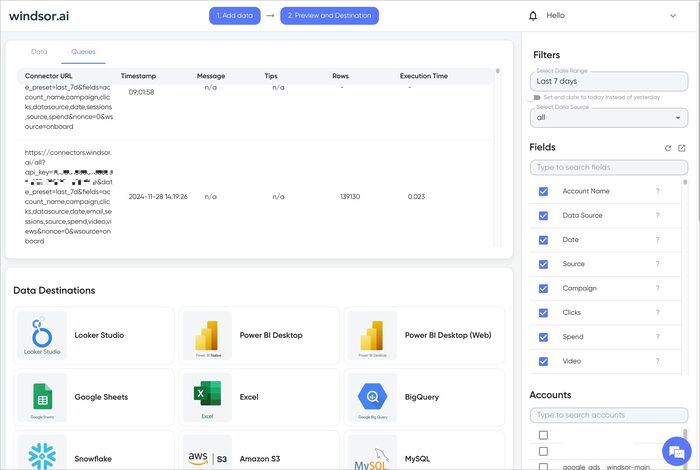
Task: Select Looker Studio destination icon
Action: tap(42, 336)
